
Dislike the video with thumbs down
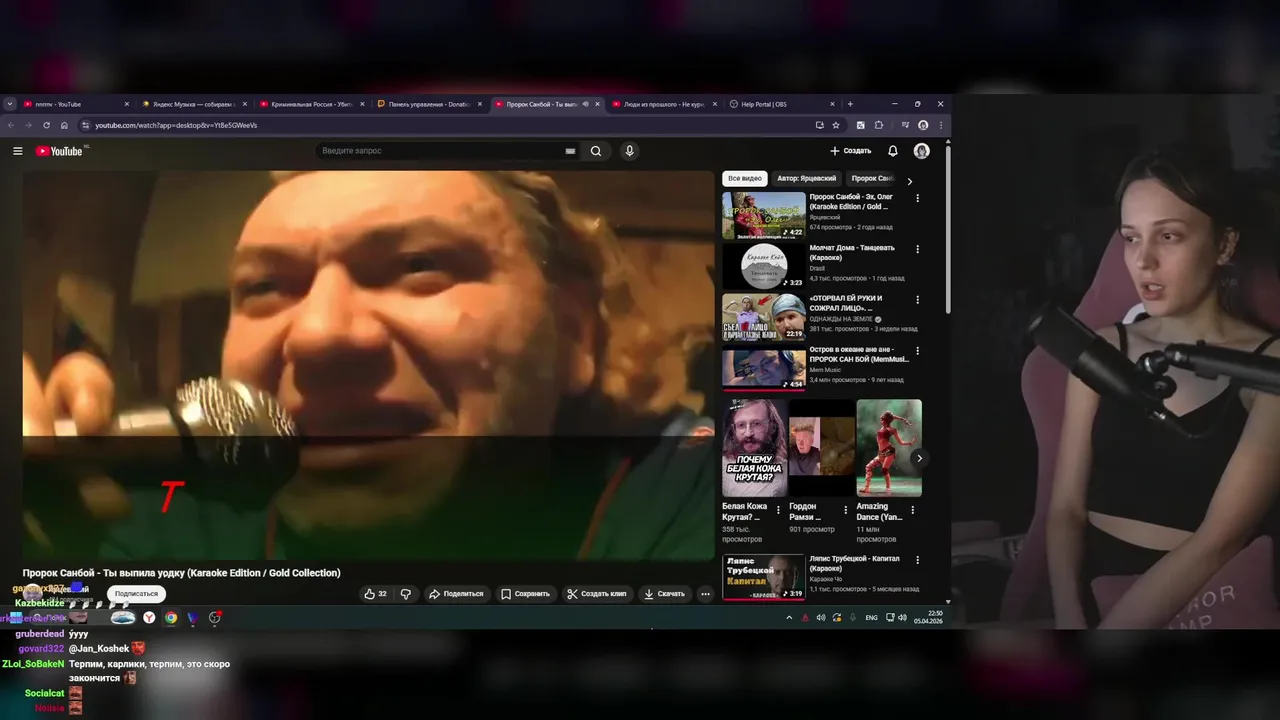coord(406,594)
